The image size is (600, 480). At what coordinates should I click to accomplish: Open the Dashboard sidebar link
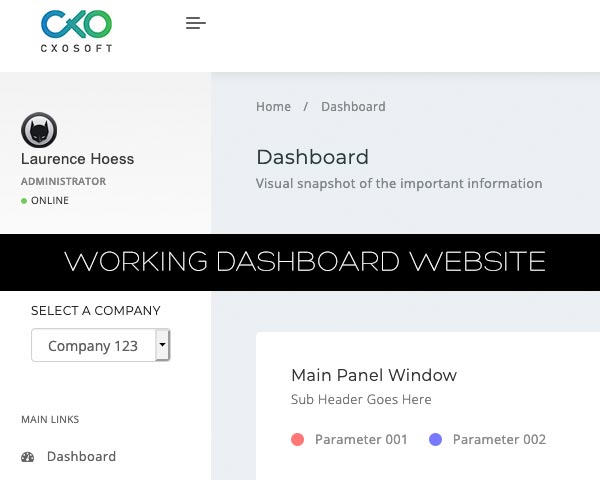[81, 456]
